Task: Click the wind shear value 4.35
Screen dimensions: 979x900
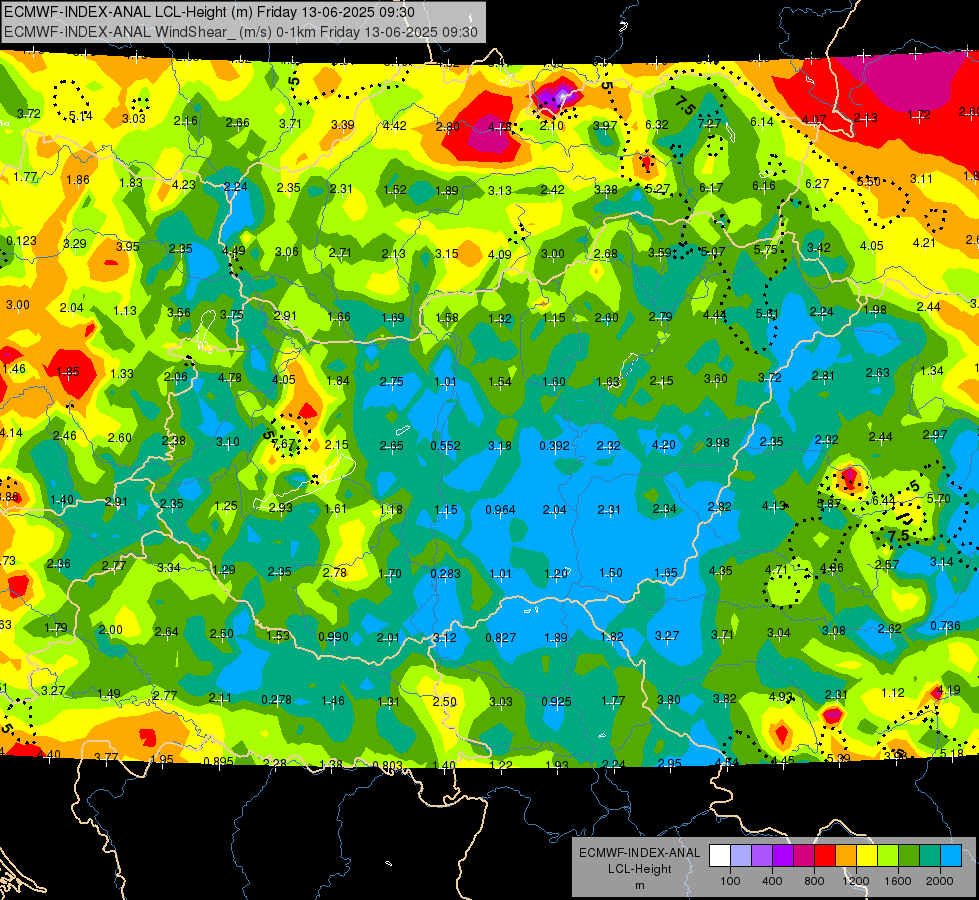Action: coord(721,570)
